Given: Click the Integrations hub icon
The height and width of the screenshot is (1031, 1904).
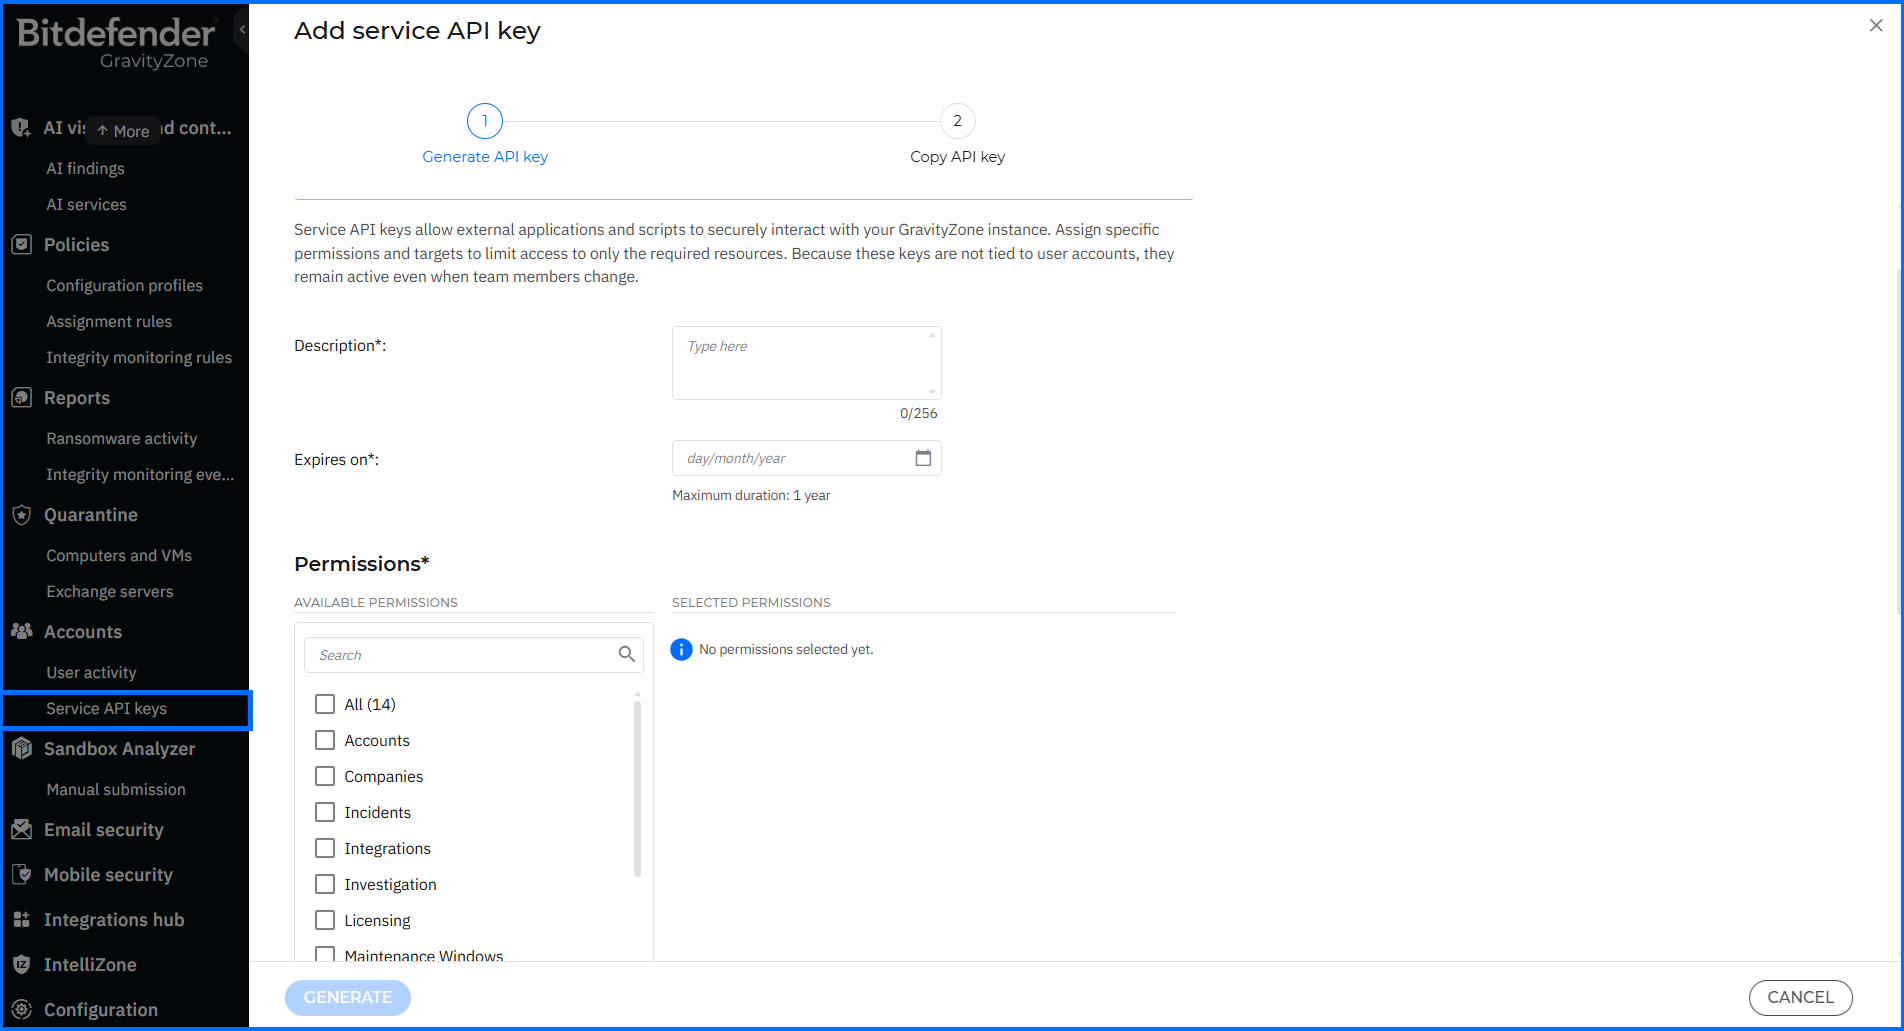Looking at the screenshot, I should [22, 920].
